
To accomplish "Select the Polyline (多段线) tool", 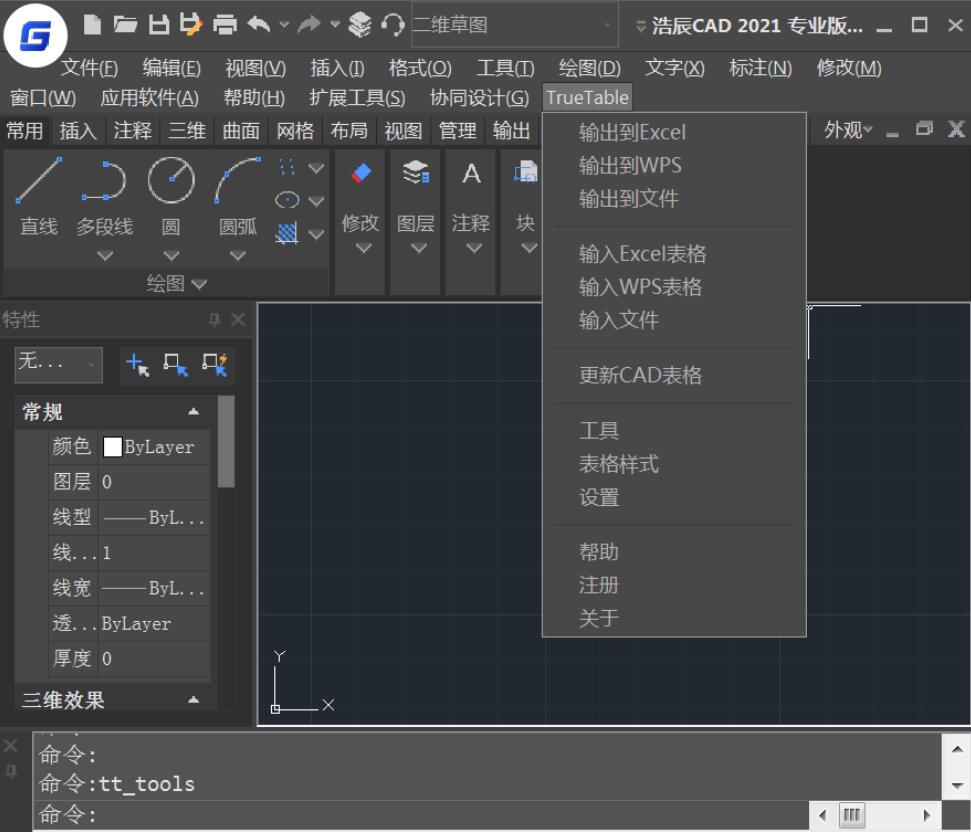I will (104, 196).
